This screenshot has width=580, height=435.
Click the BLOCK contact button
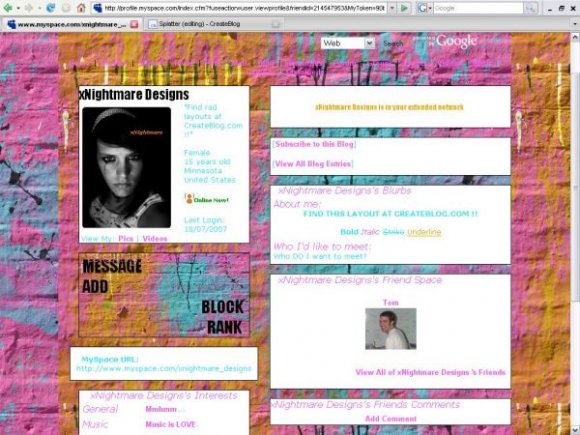[222, 307]
